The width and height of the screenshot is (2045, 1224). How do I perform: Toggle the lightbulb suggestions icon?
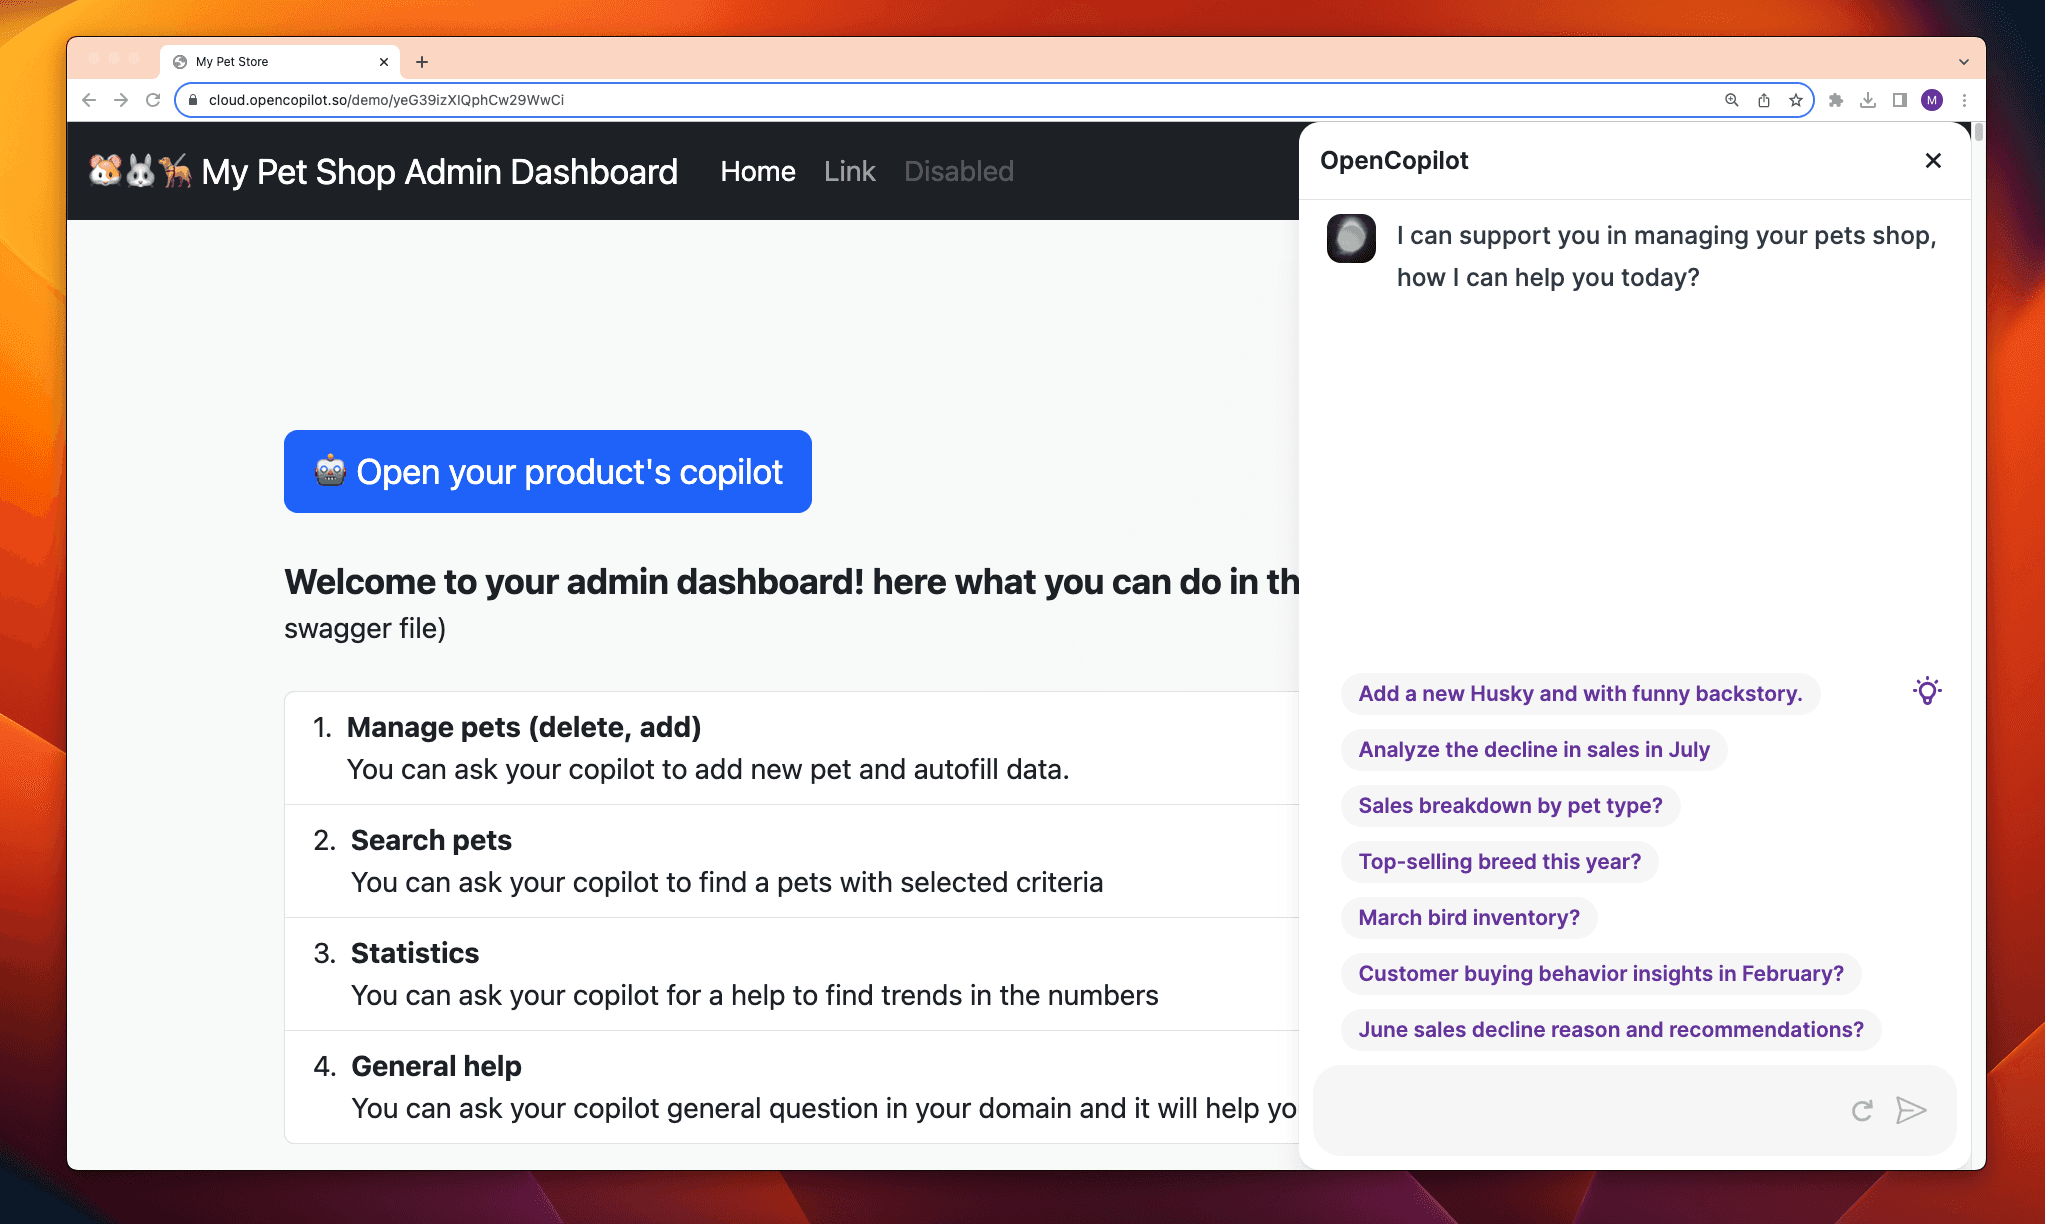(x=1927, y=691)
